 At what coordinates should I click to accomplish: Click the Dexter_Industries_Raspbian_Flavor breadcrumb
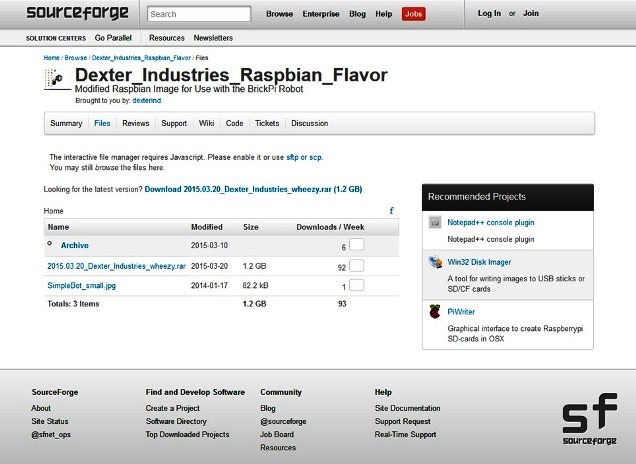tap(141, 58)
